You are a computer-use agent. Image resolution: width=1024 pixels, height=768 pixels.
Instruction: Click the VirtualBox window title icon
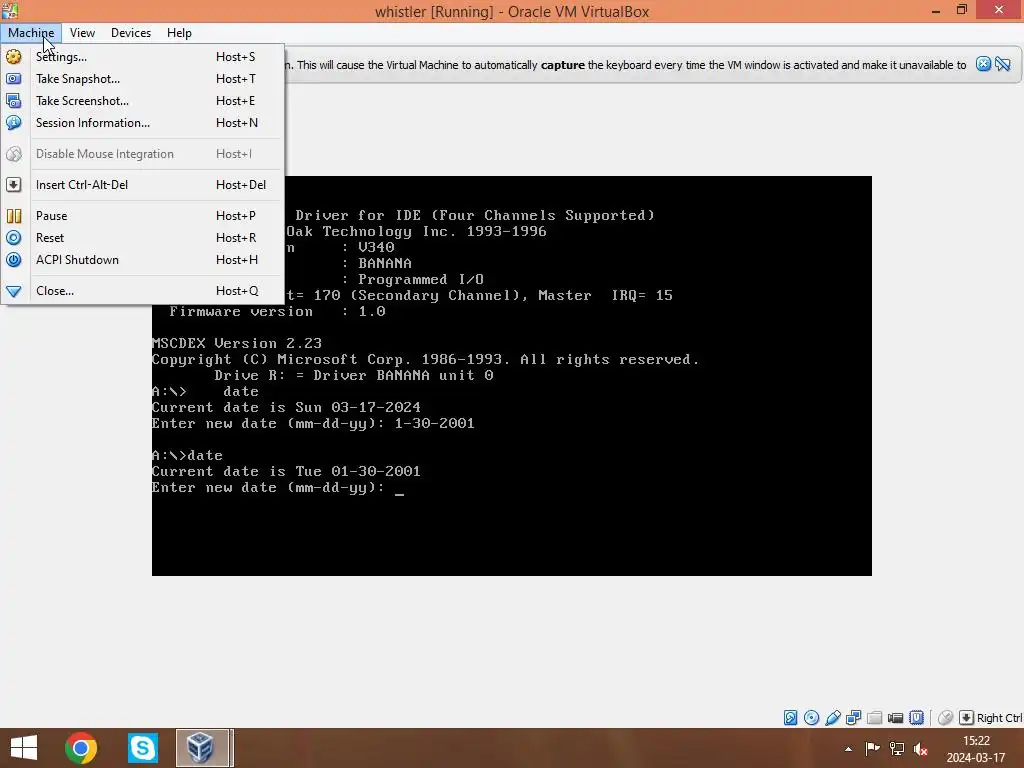[x=10, y=10]
